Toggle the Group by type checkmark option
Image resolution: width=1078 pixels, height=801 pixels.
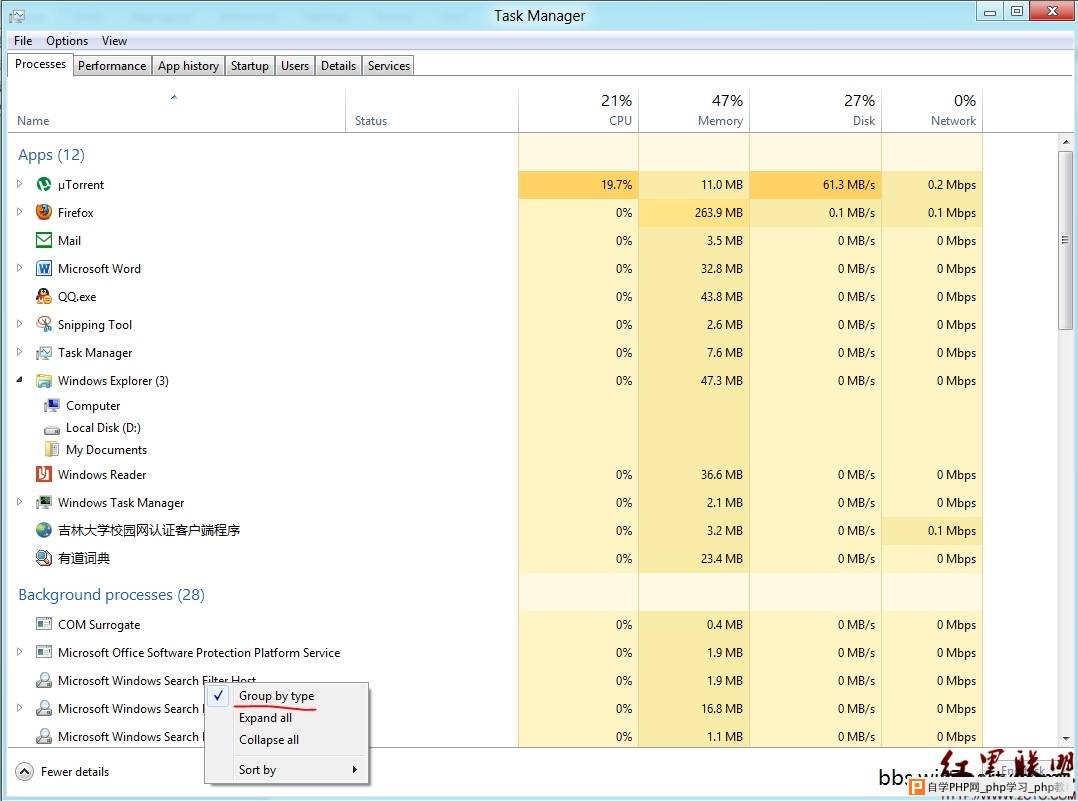tap(276, 696)
